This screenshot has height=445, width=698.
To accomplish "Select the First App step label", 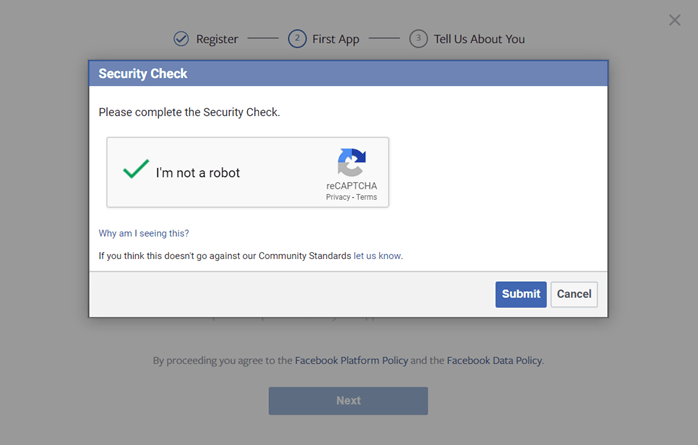I will point(336,39).
